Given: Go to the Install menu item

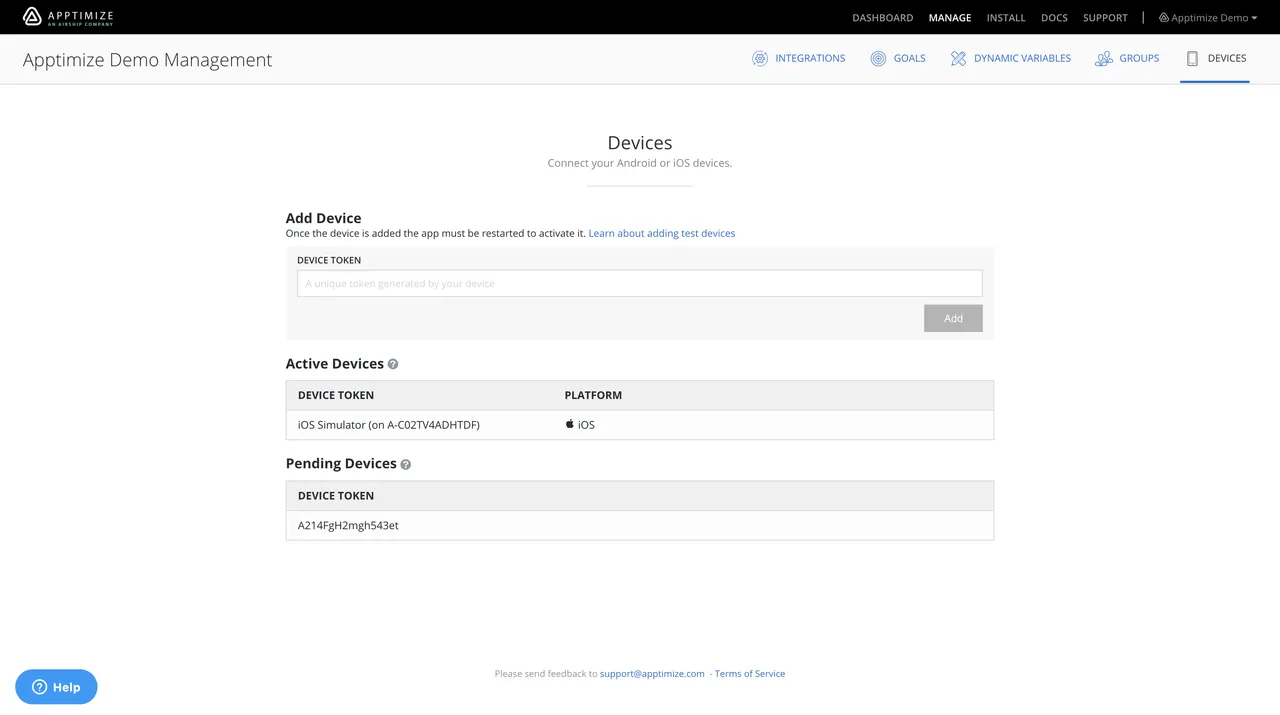Looking at the screenshot, I should [x=1006, y=18].
